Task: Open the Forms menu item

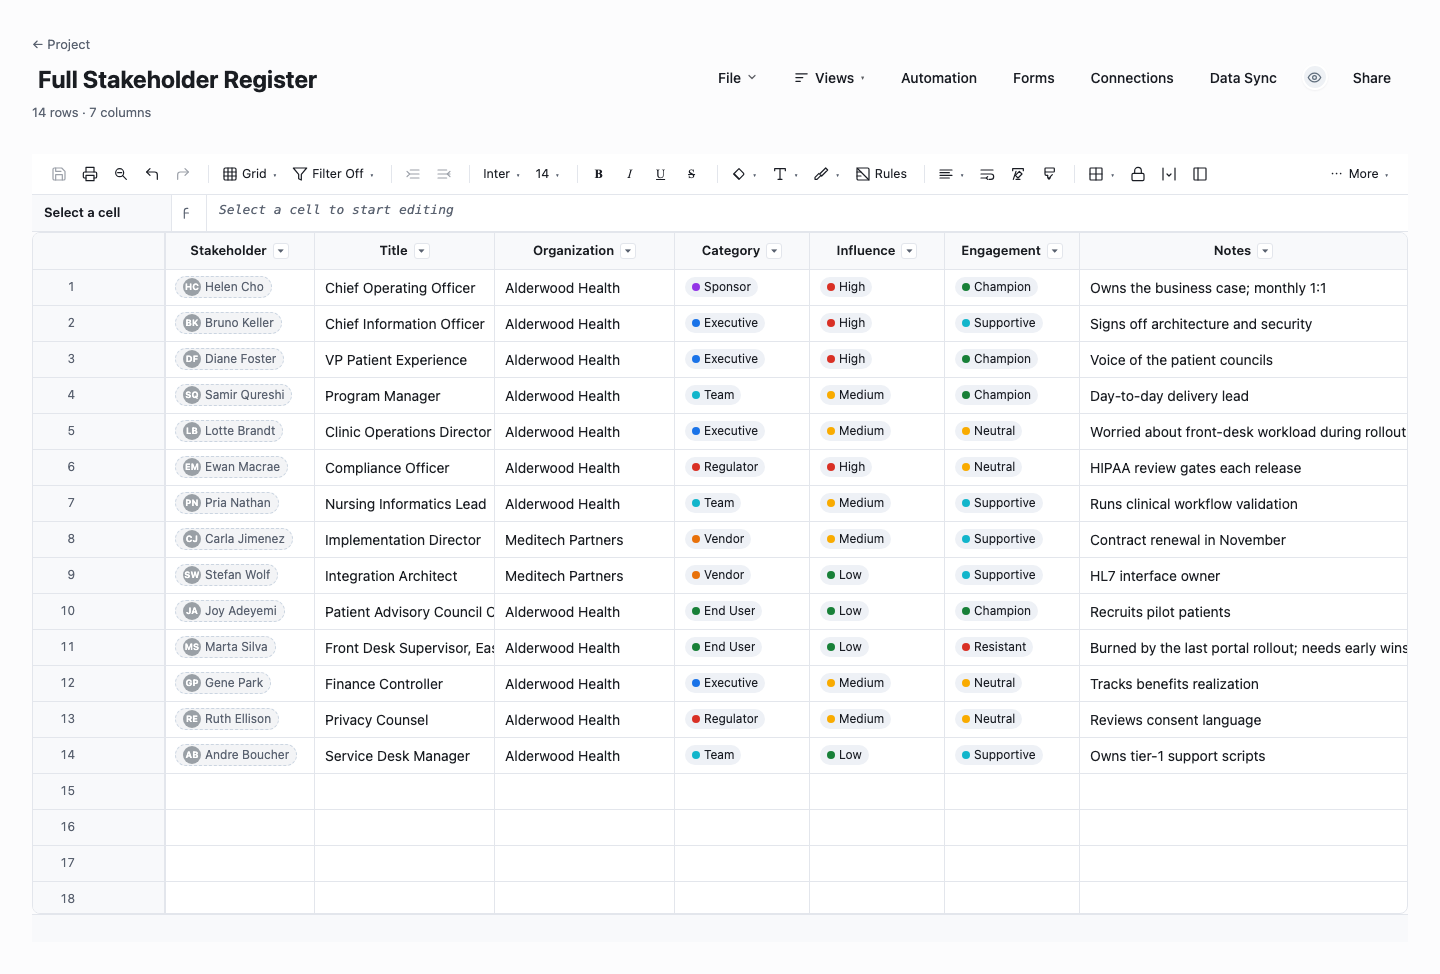Action: tap(1033, 78)
